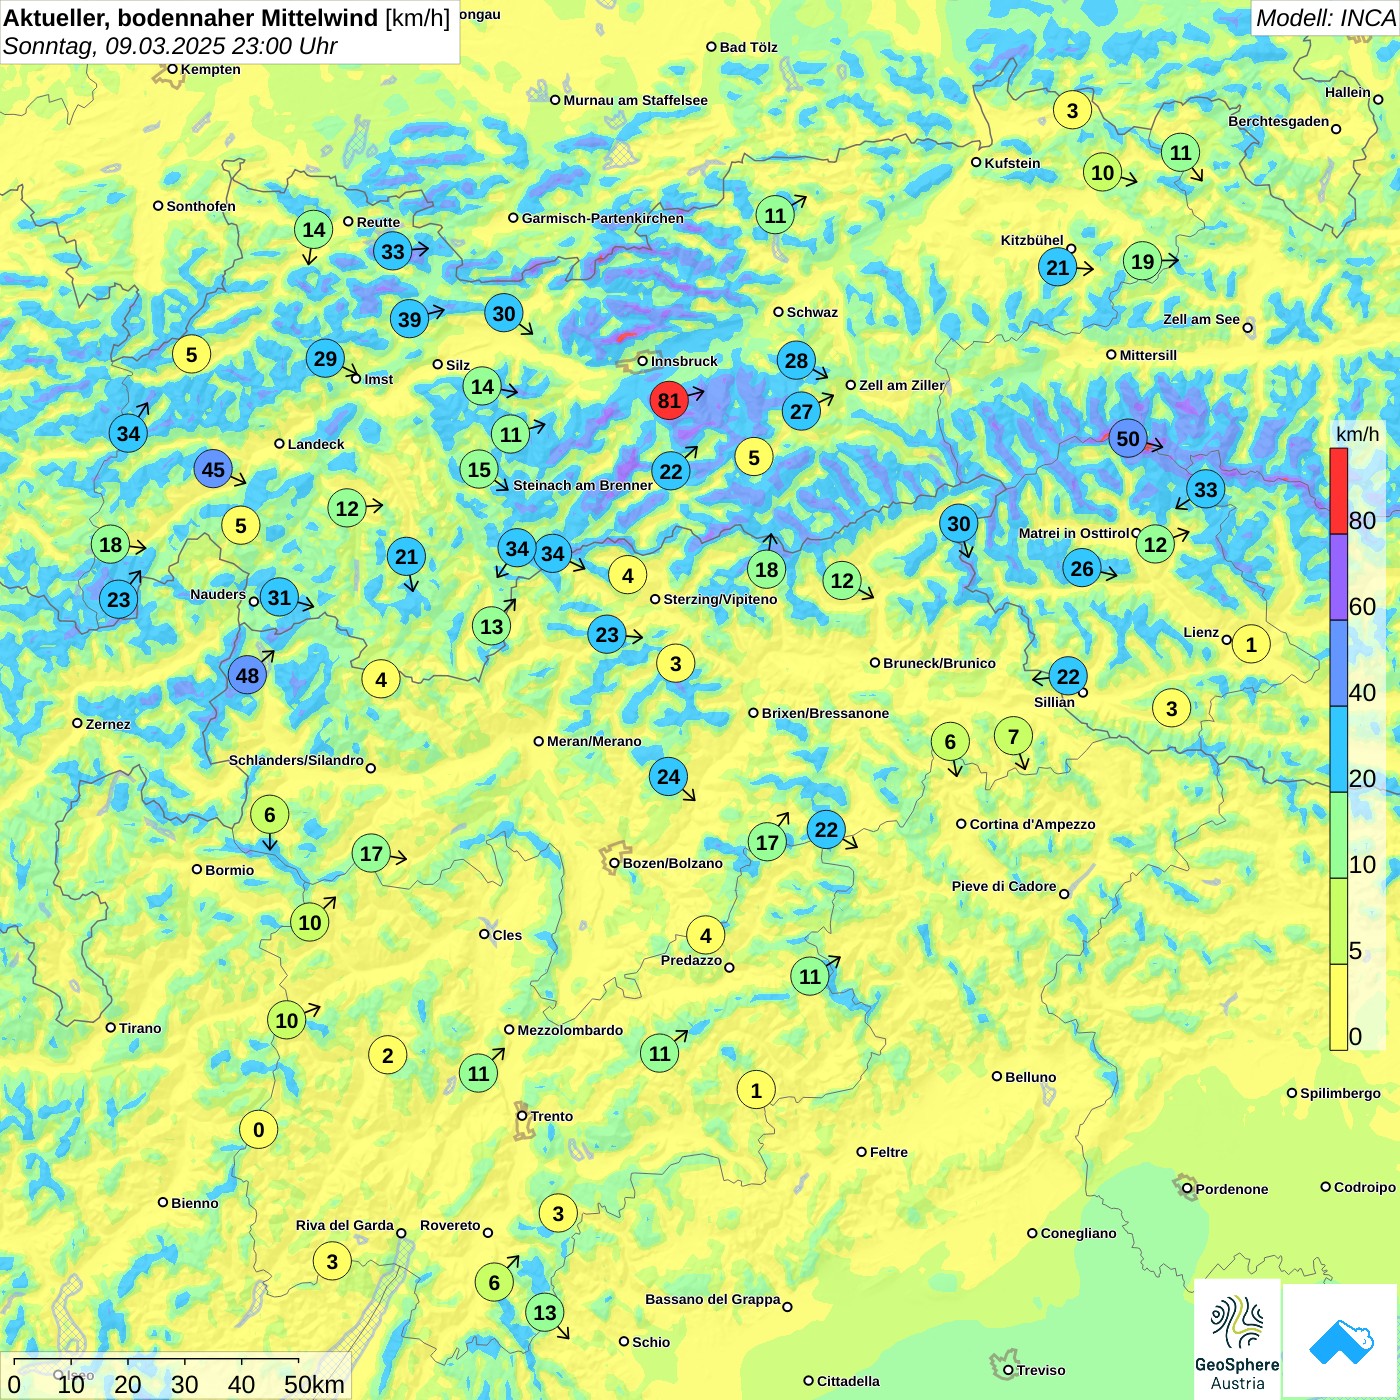Click the 2 km/h station marker

388,1055
